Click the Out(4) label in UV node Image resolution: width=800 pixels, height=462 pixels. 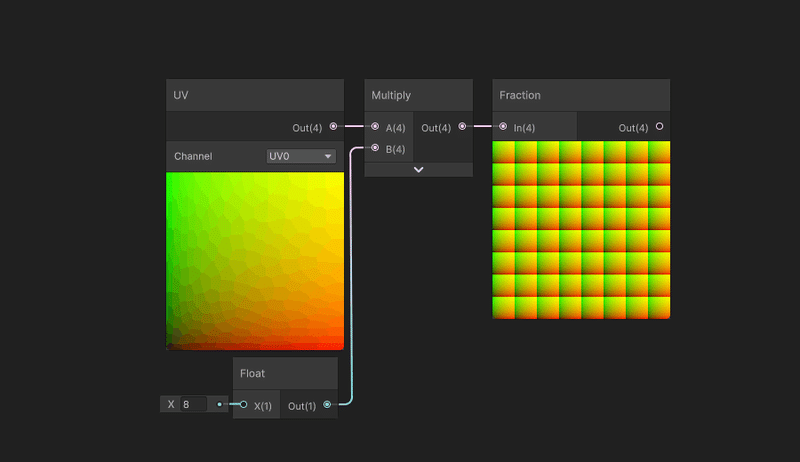pos(307,128)
